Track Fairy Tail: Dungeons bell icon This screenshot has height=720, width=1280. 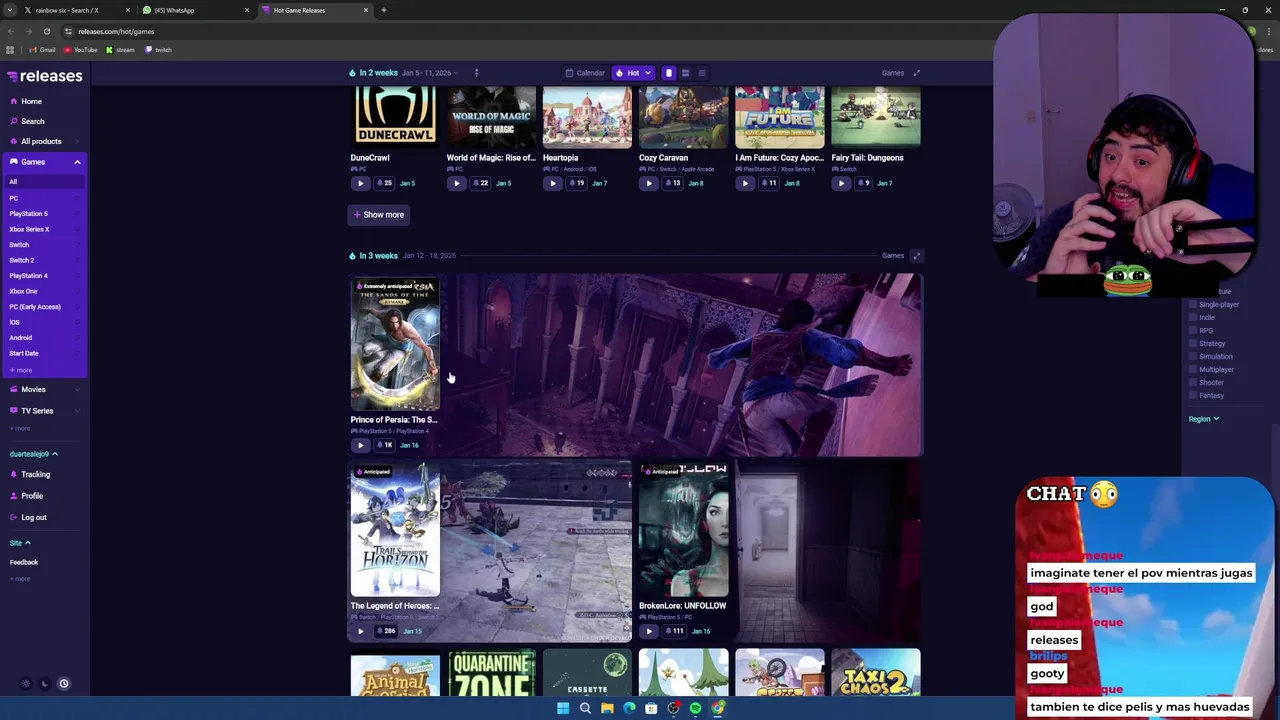(x=862, y=183)
